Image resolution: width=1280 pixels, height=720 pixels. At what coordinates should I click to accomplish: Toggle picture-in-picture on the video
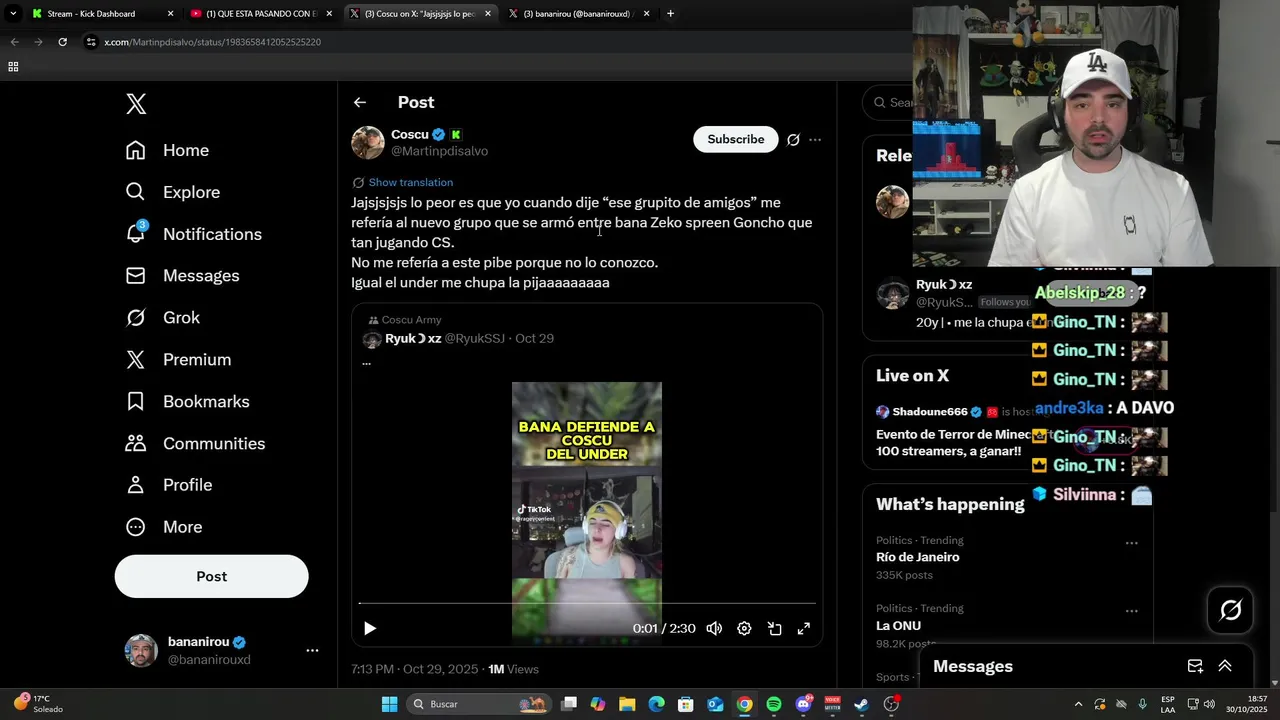[774, 628]
